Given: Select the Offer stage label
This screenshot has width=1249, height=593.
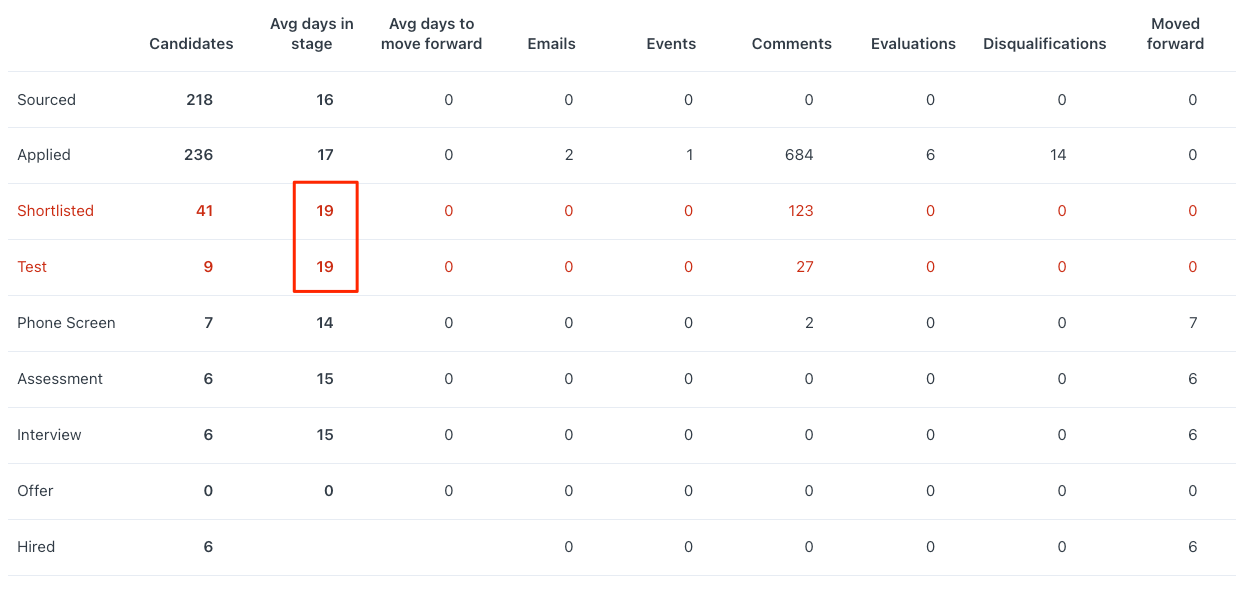Looking at the screenshot, I should point(35,491).
